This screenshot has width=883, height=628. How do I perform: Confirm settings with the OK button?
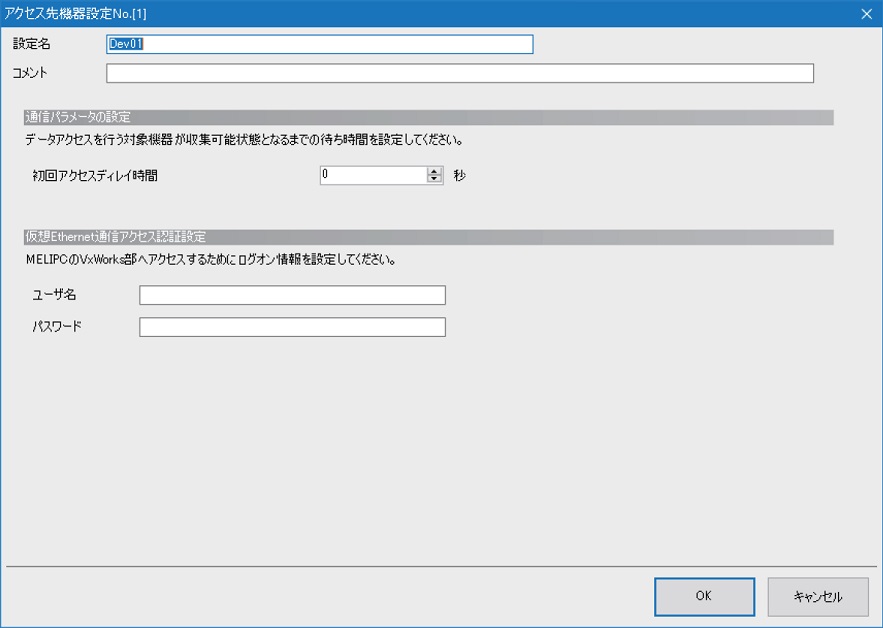tap(704, 596)
